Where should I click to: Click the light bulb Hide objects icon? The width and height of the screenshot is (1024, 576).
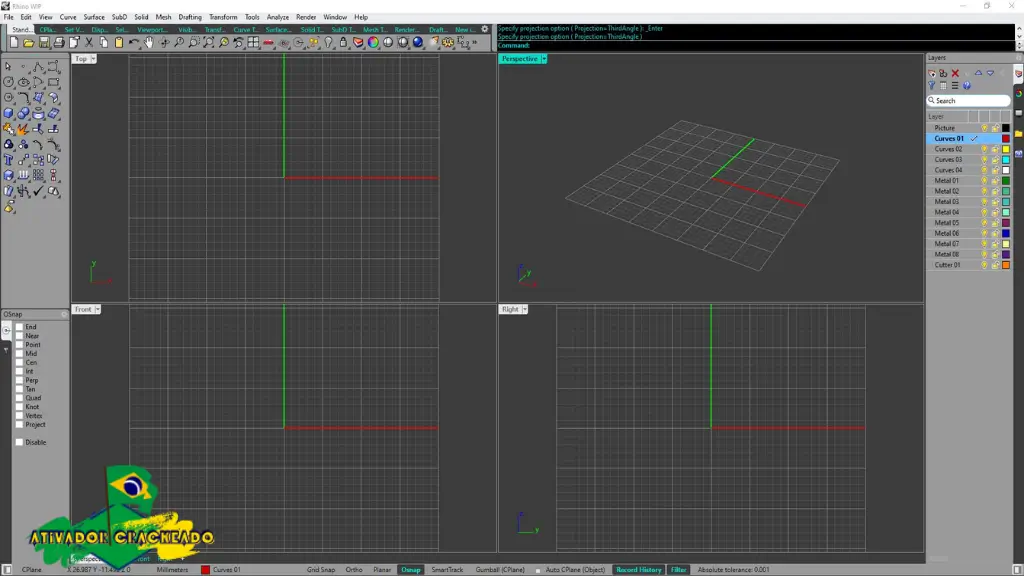[328, 42]
